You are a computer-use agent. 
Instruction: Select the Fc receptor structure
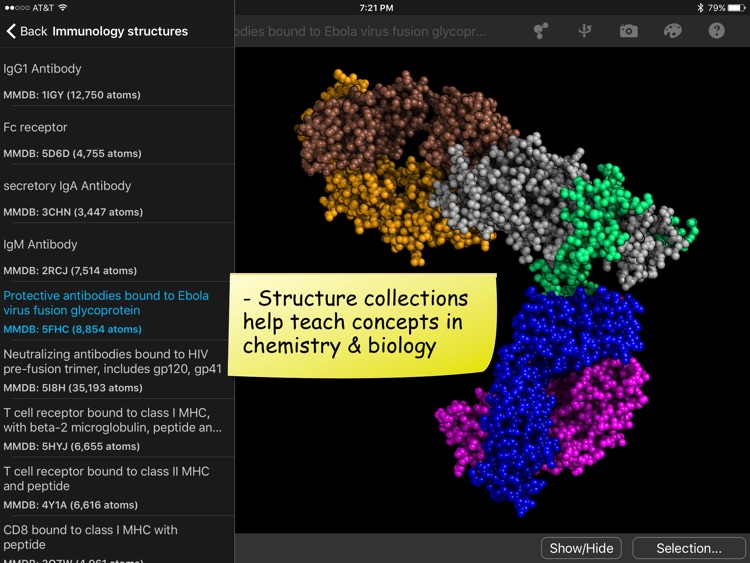117,135
